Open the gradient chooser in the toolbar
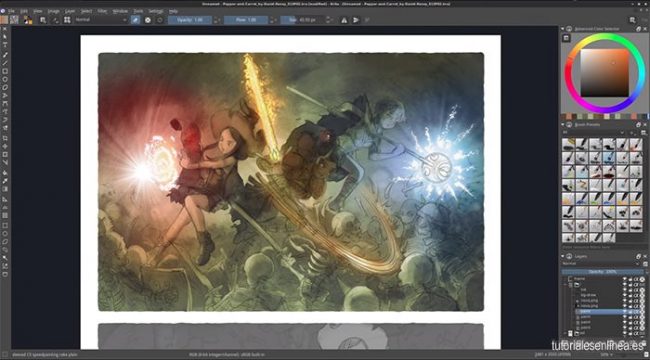The width and height of the screenshot is (650, 360). tap(4, 20)
